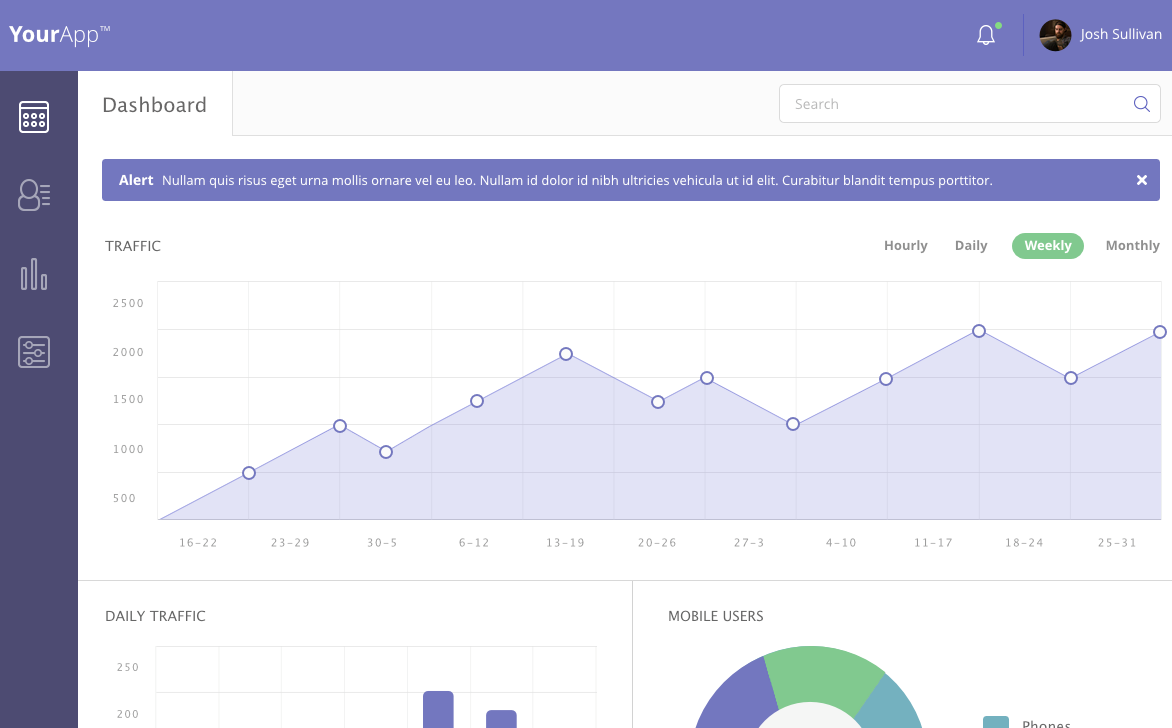Click the 16-22 week data point

pos(249,473)
